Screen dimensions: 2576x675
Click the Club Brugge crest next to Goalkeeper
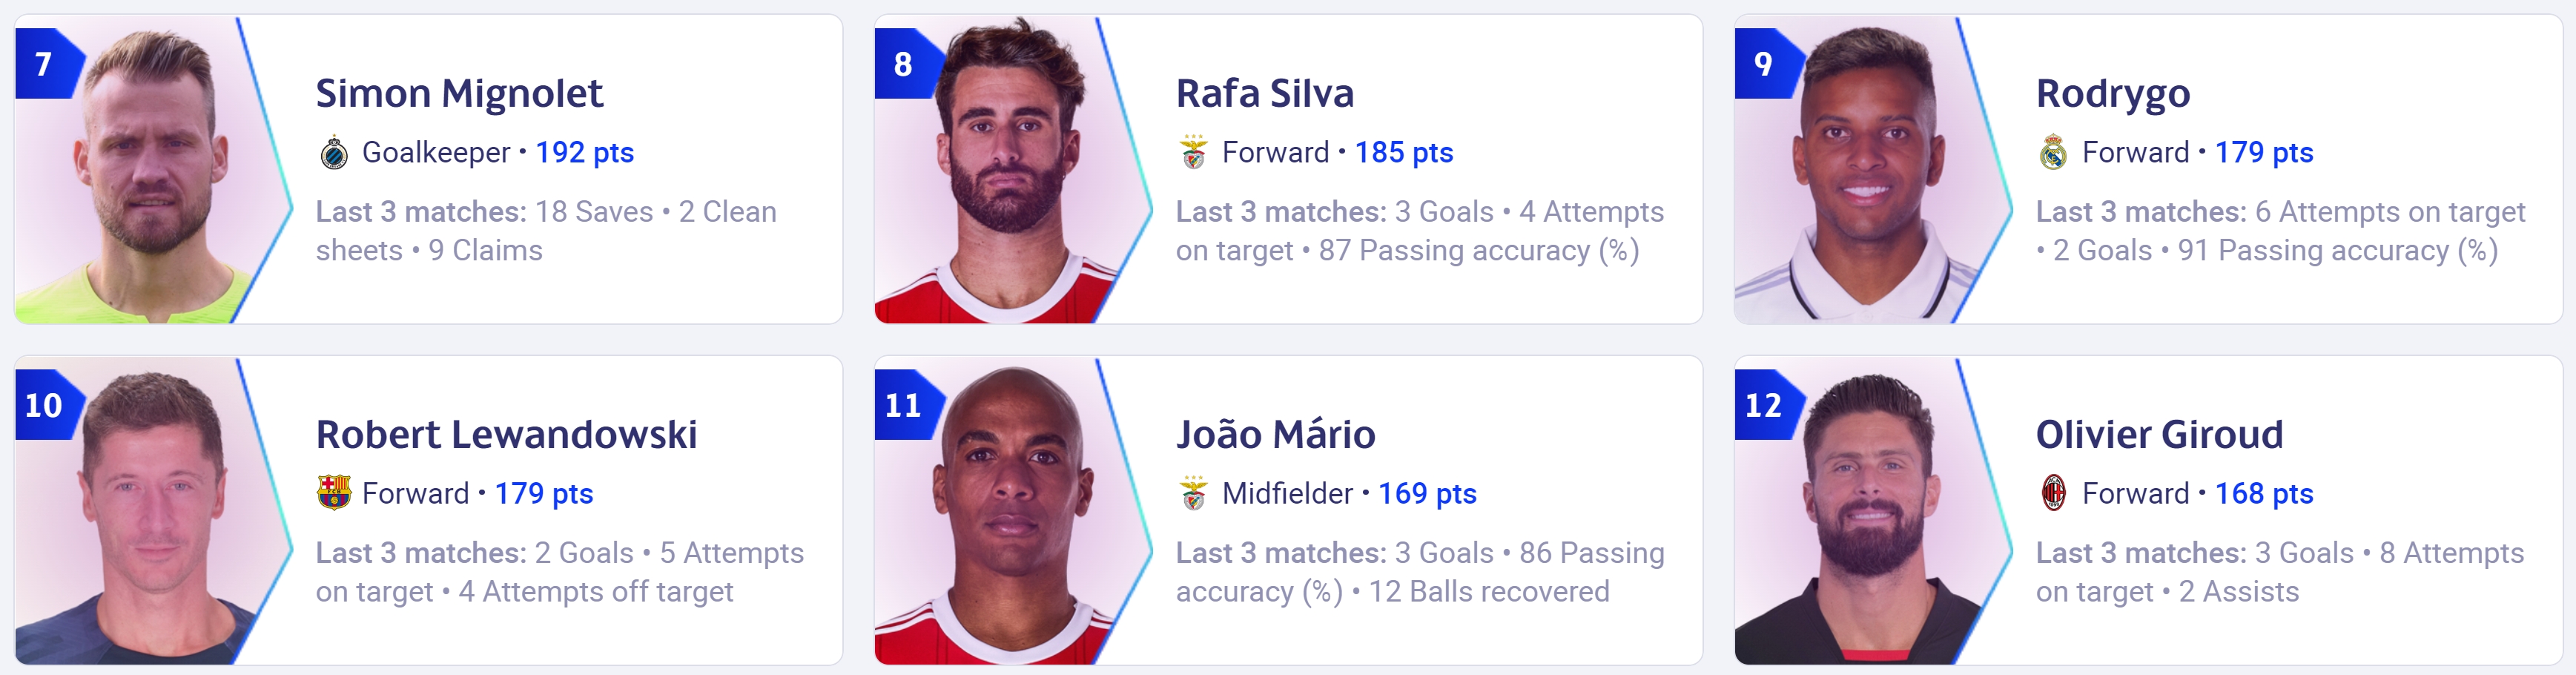(x=334, y=153)
